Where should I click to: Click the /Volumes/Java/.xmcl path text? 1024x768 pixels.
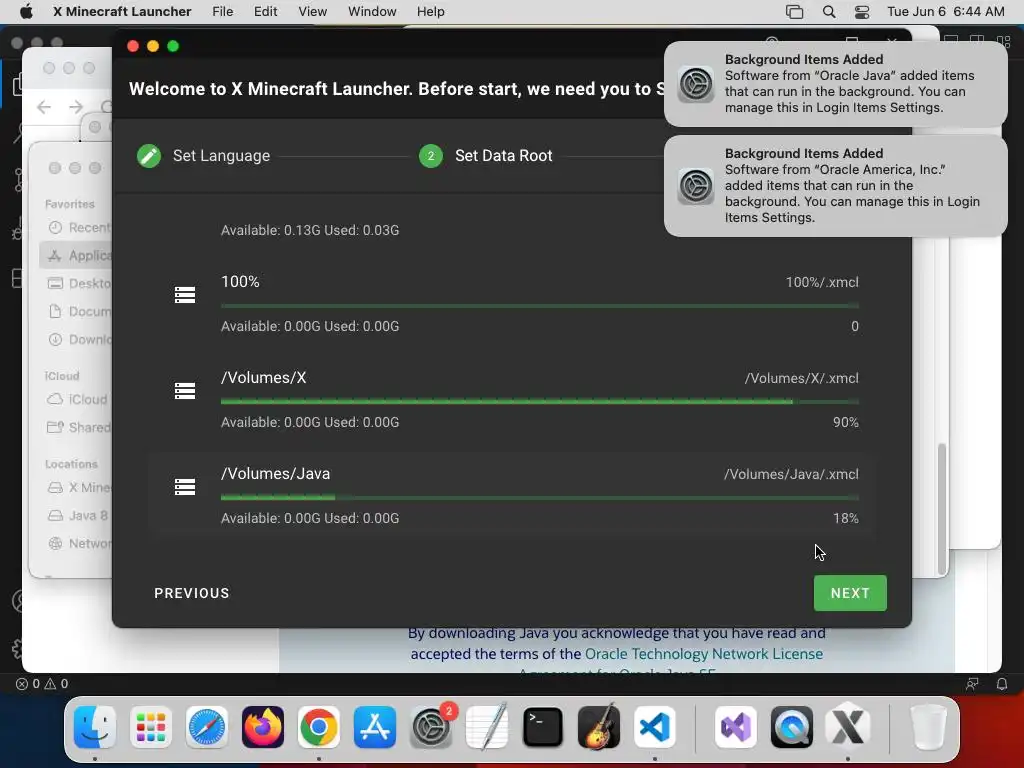(791, 475)
